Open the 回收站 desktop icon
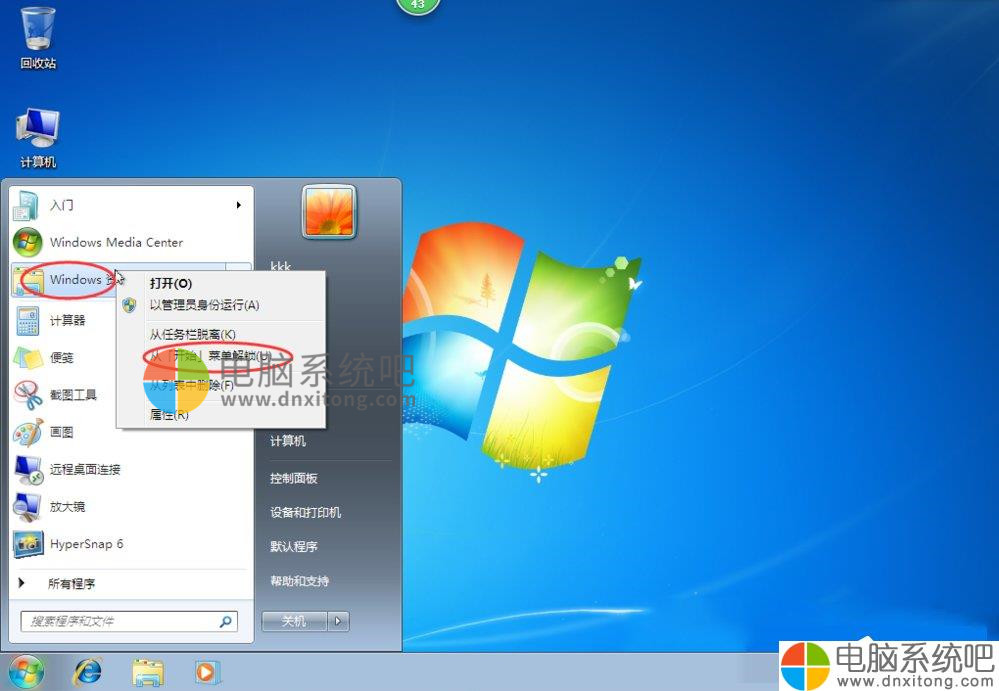999x691 pixels. [38, 37]
